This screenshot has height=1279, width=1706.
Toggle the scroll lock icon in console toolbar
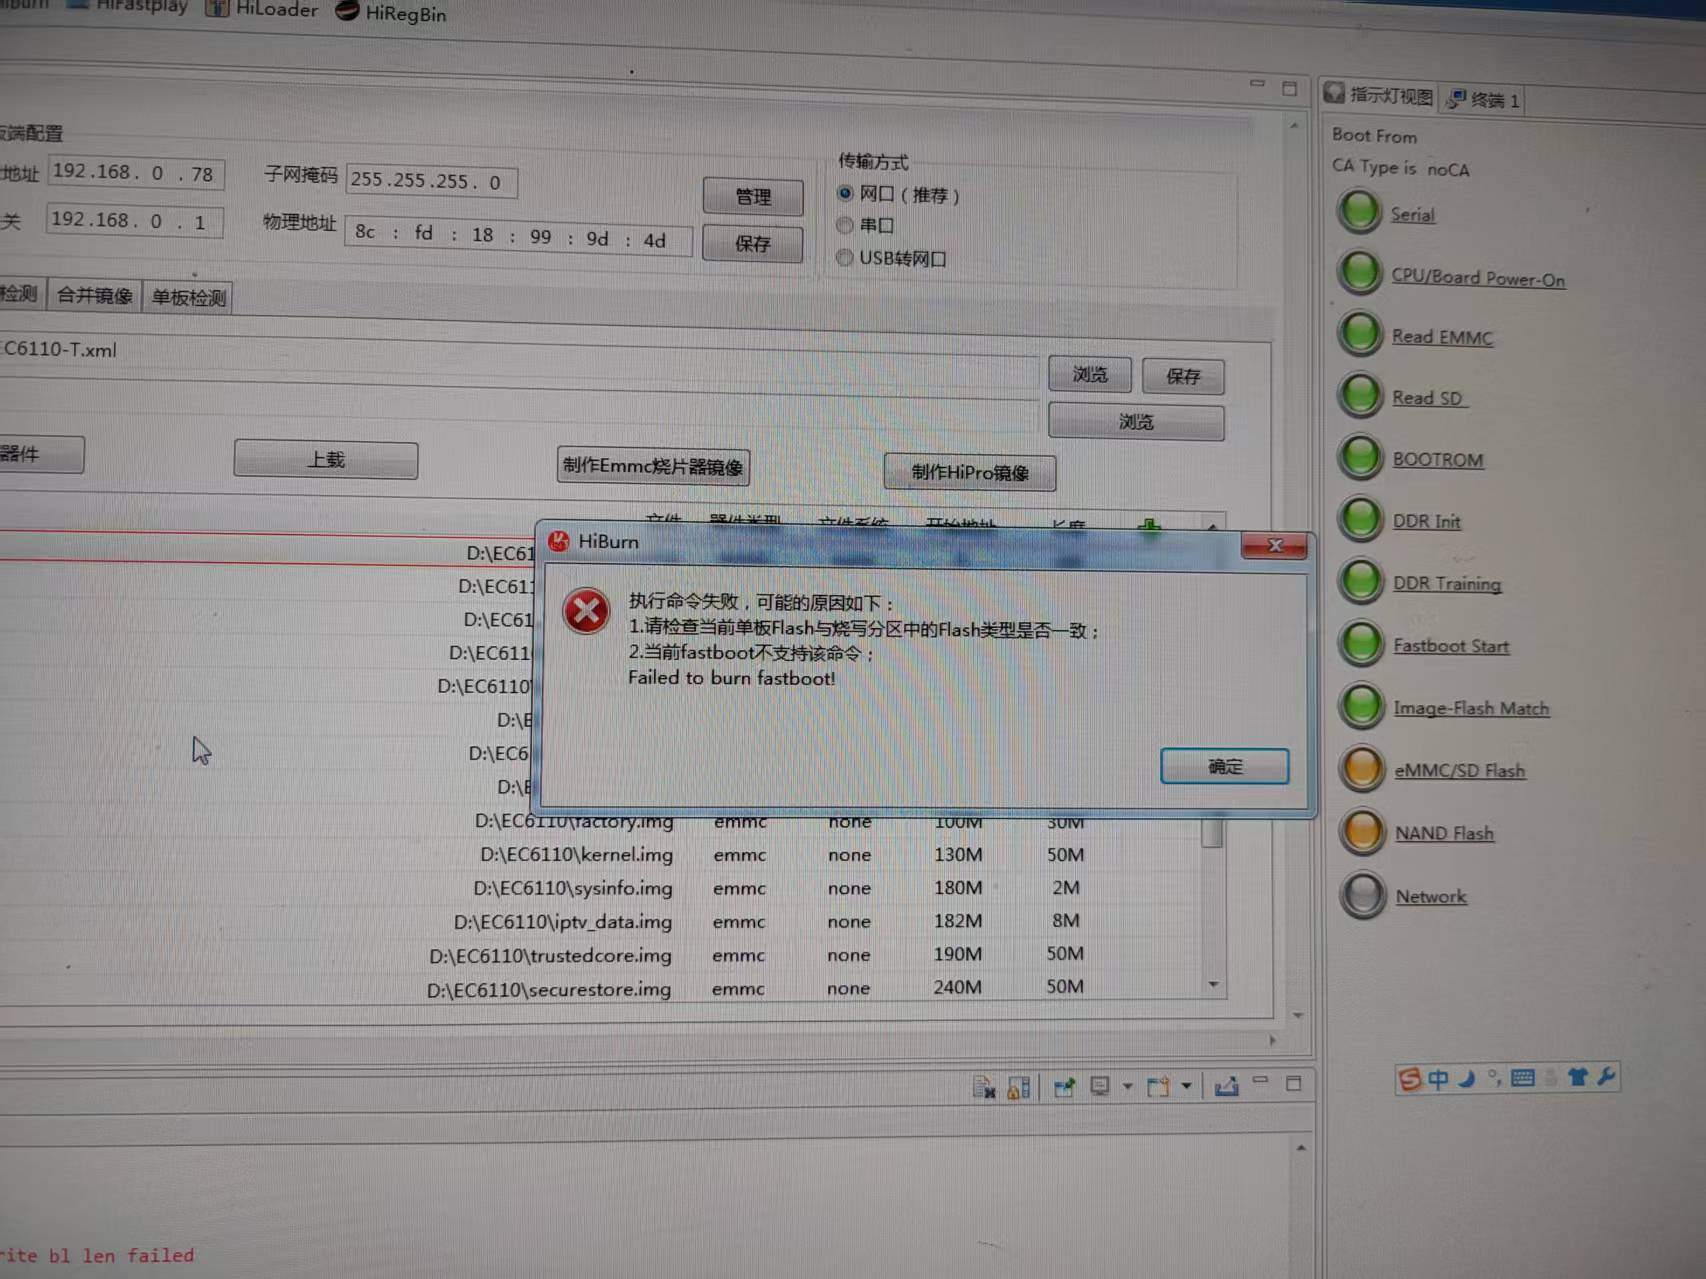point(1019,1087)
